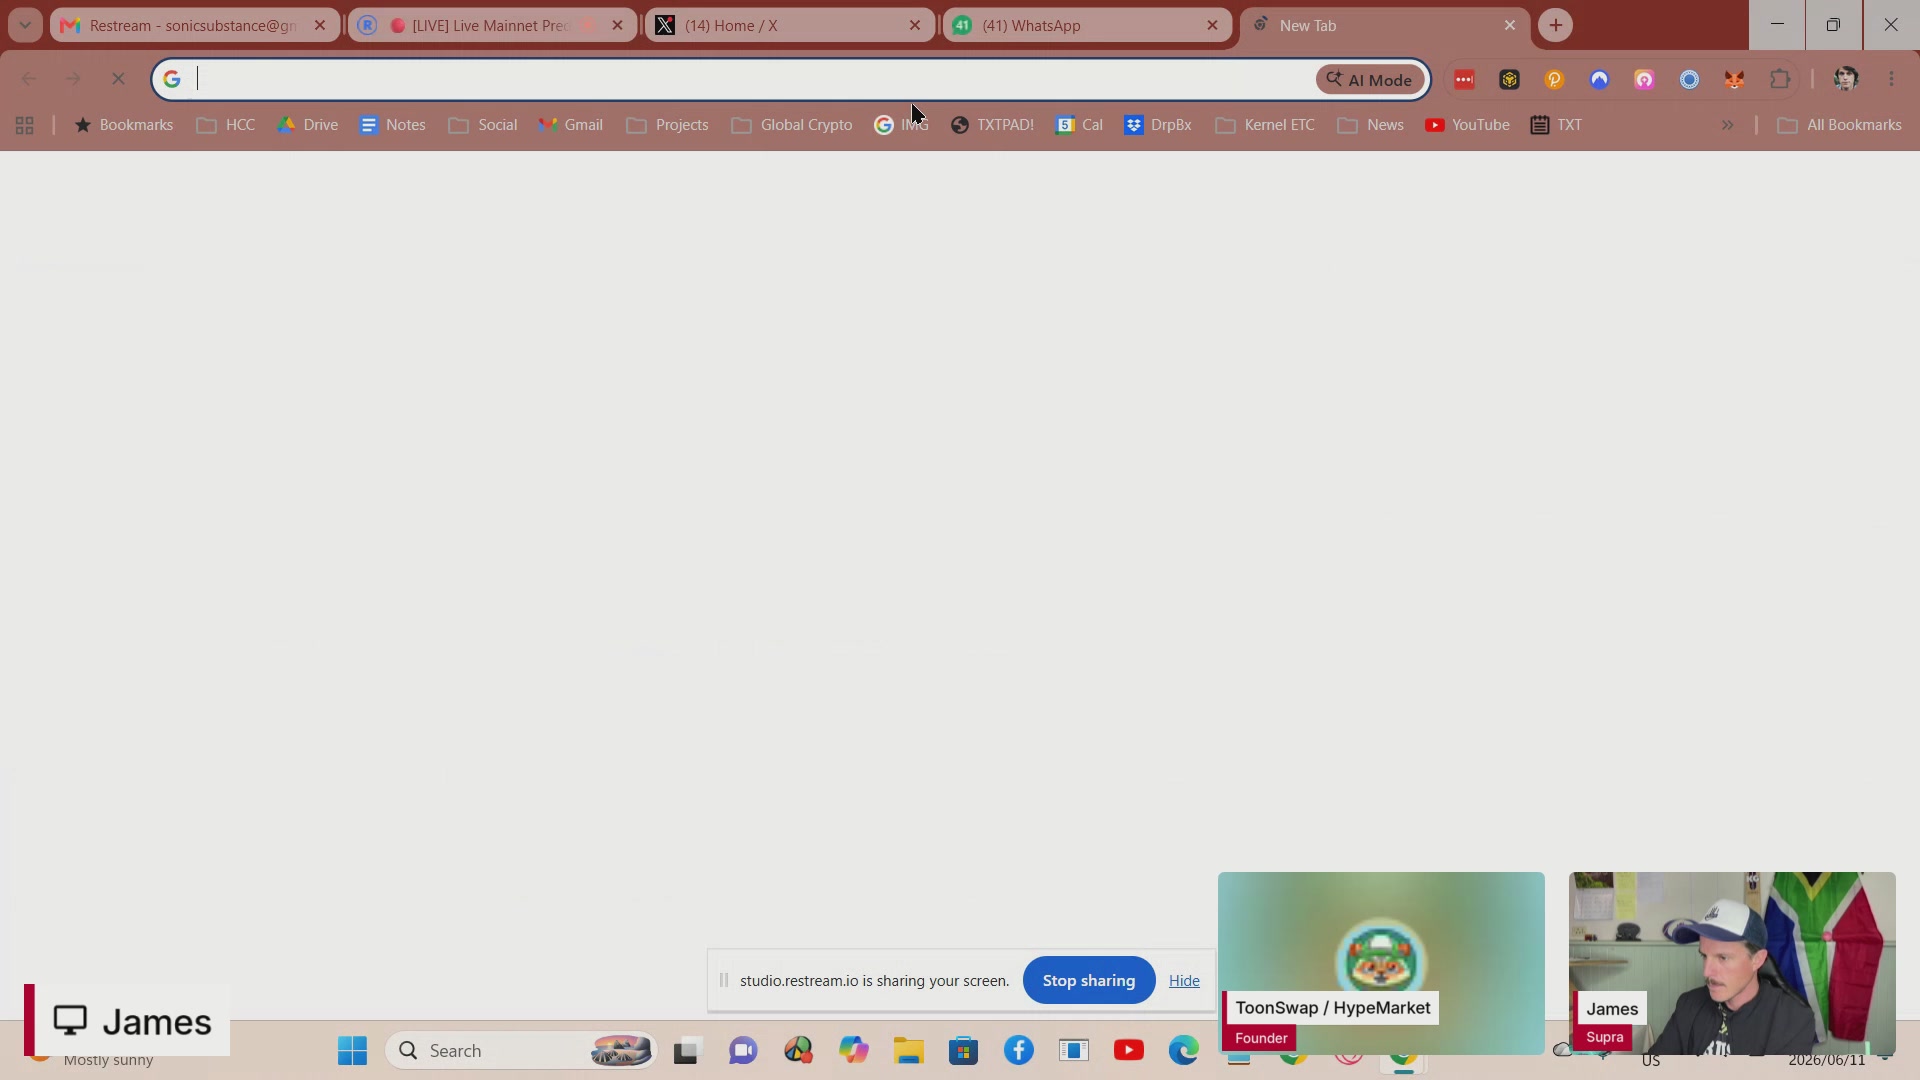Click Stop sharing button
This screenshot has width=1920, height=1080.
coord(1089,981)
